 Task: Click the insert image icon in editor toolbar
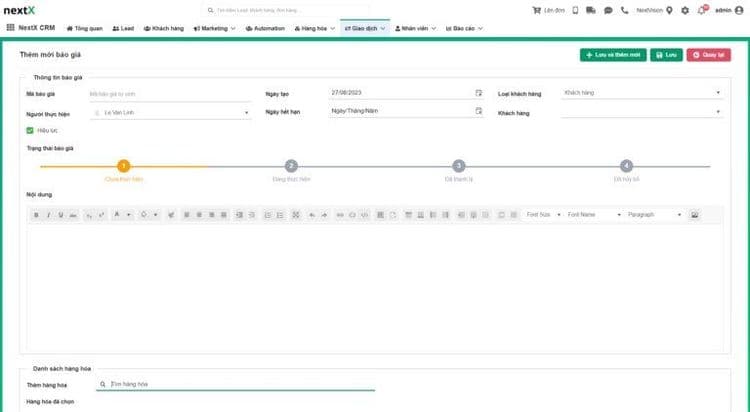click(x=694, y=215)
